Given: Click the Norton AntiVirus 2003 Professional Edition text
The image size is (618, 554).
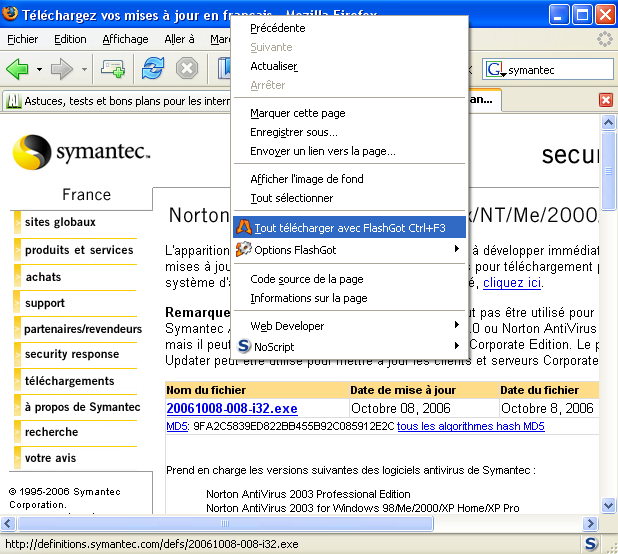Looking at the screenshot, I should 308,494.
